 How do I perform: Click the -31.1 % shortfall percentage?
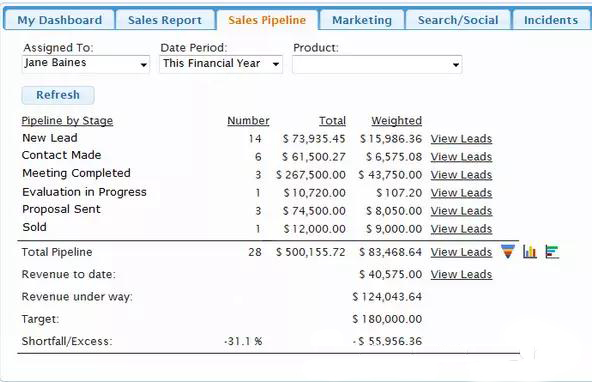click(x=243, y=341)
